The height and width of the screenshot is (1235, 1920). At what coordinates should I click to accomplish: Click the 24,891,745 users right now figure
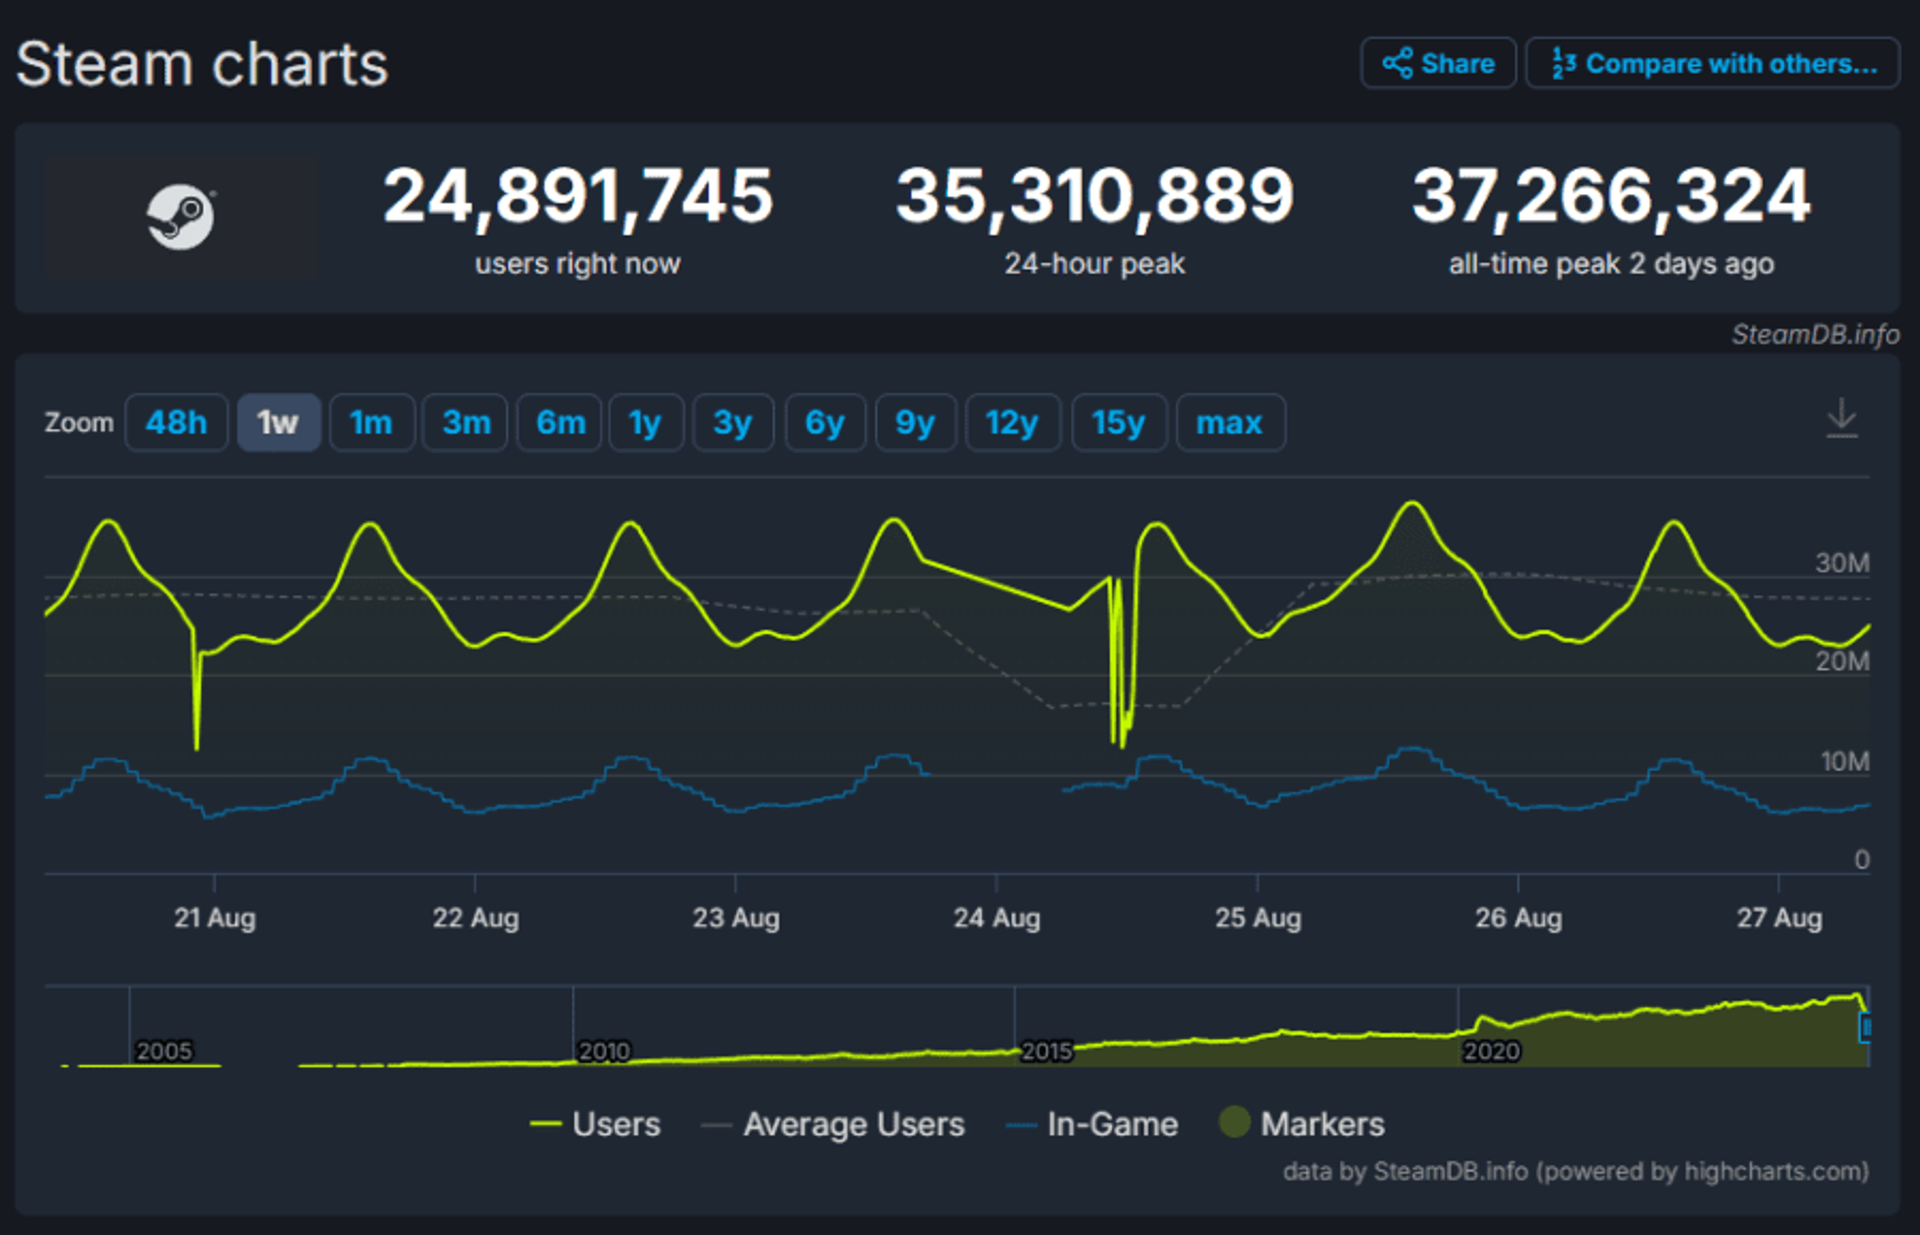pyautogui.click(x=578, y=195)
